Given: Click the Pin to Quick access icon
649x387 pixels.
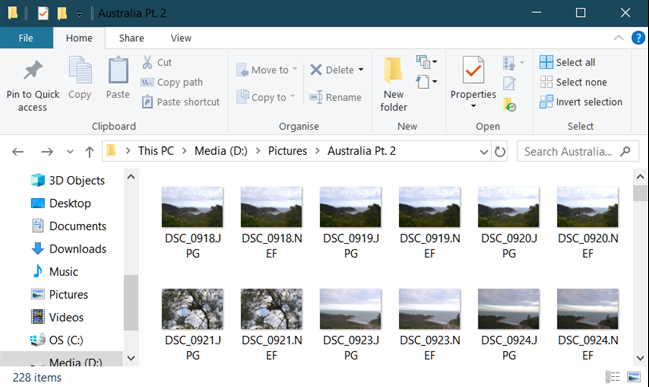Looking at the screenshot, I should point(33,71).
